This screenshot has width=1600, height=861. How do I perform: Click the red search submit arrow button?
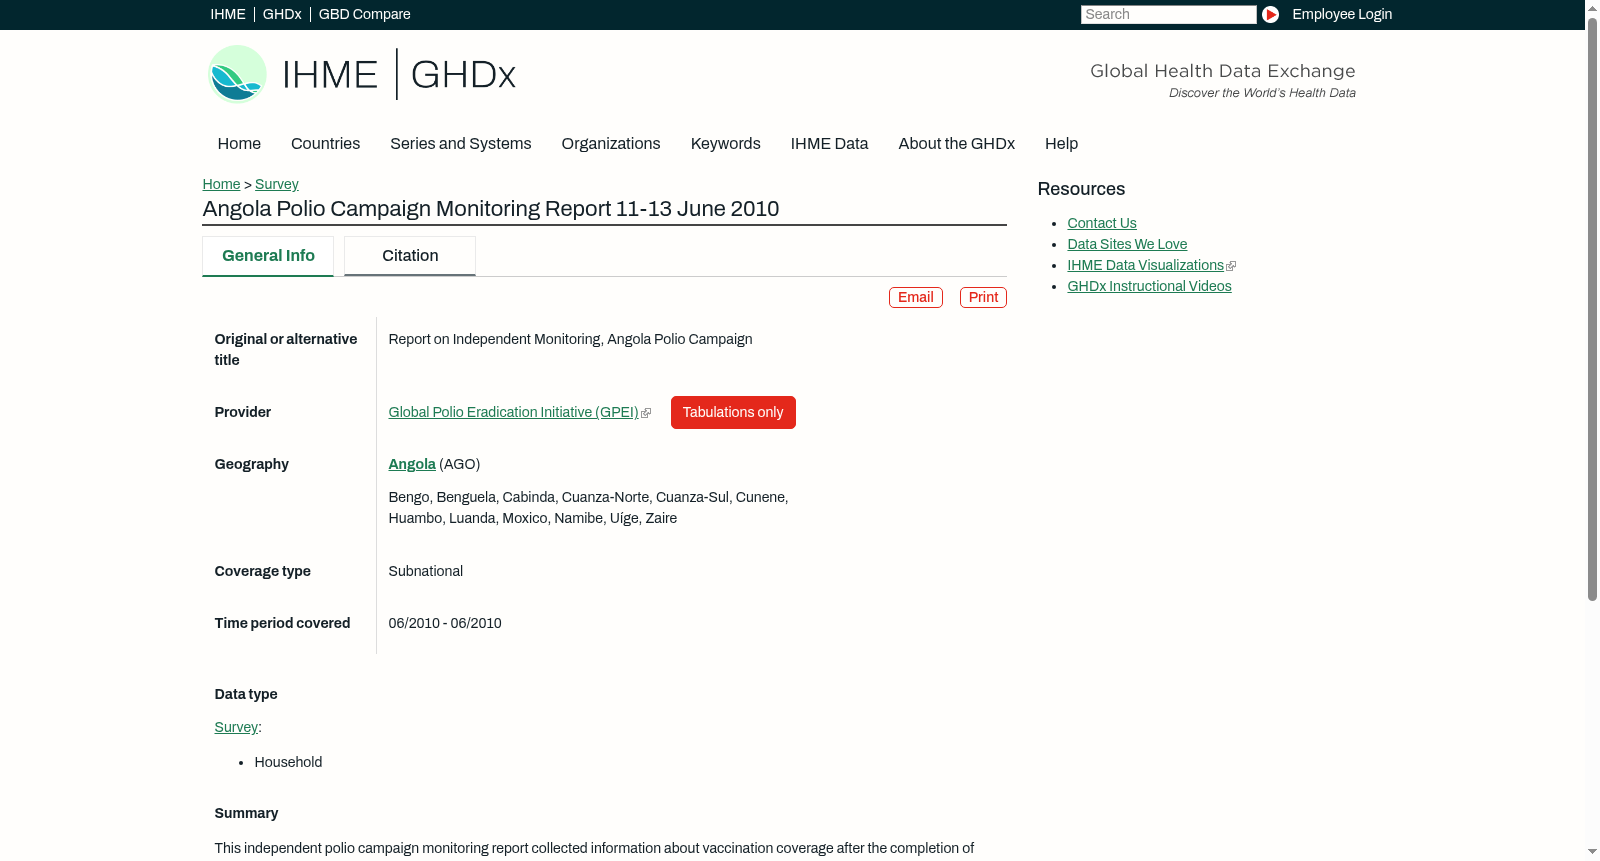pos(1270,14)
